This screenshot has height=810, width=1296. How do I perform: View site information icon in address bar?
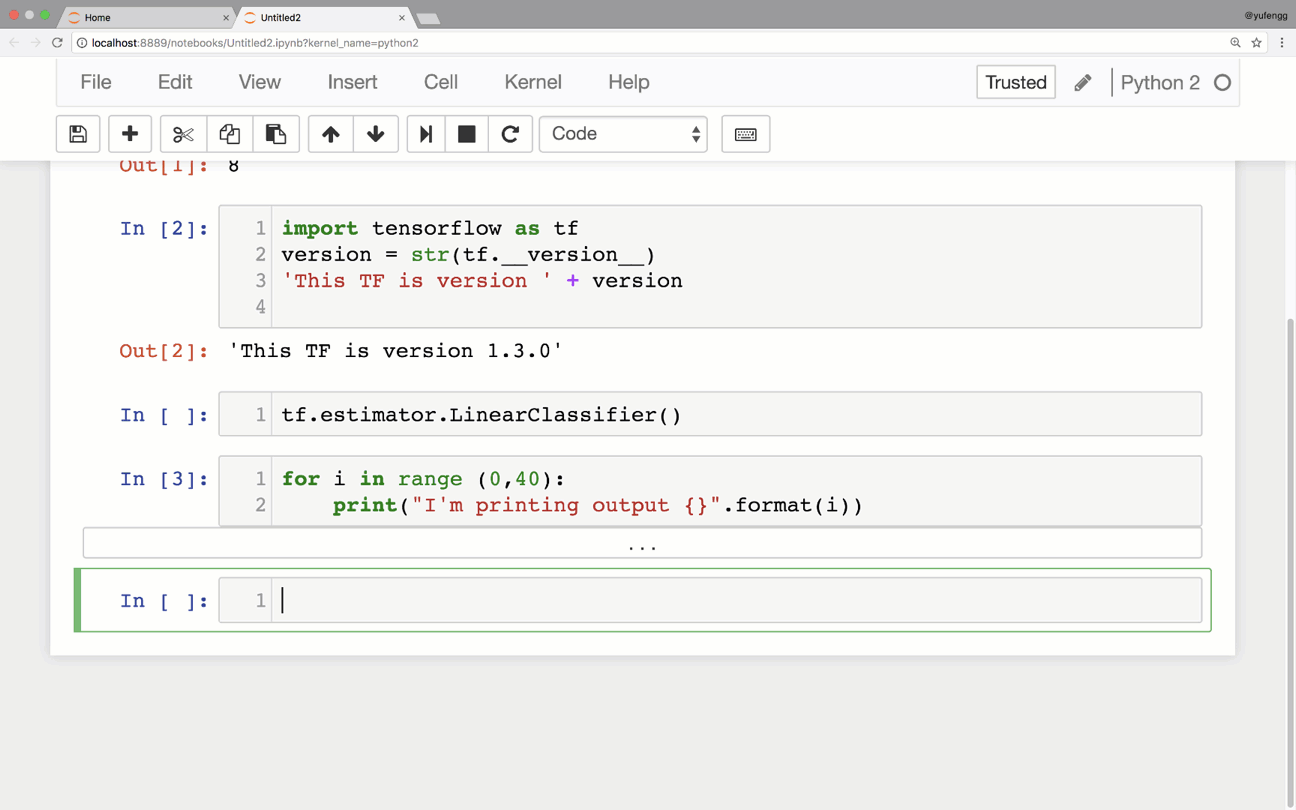click(x=82, y=43)
